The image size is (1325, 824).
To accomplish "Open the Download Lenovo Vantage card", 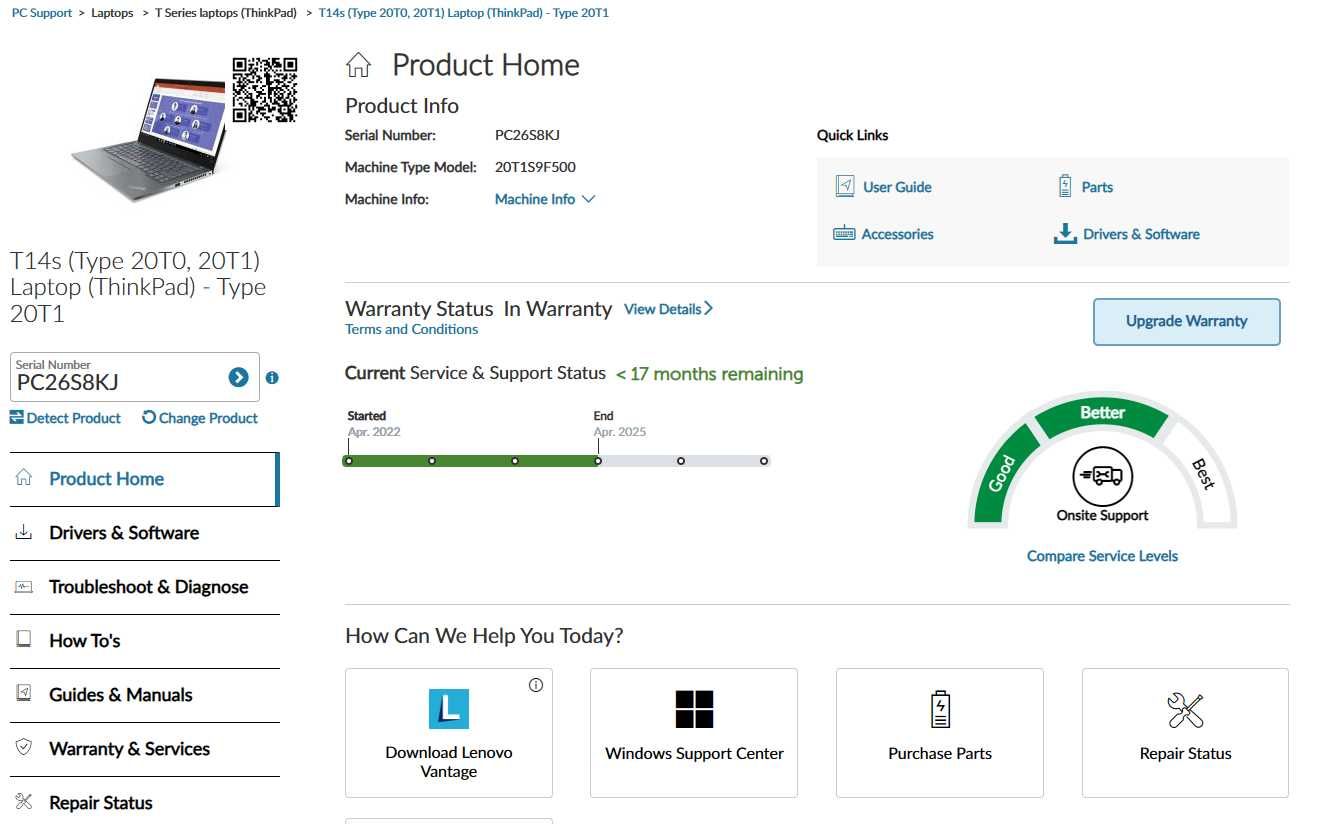I will coord(448,733).
